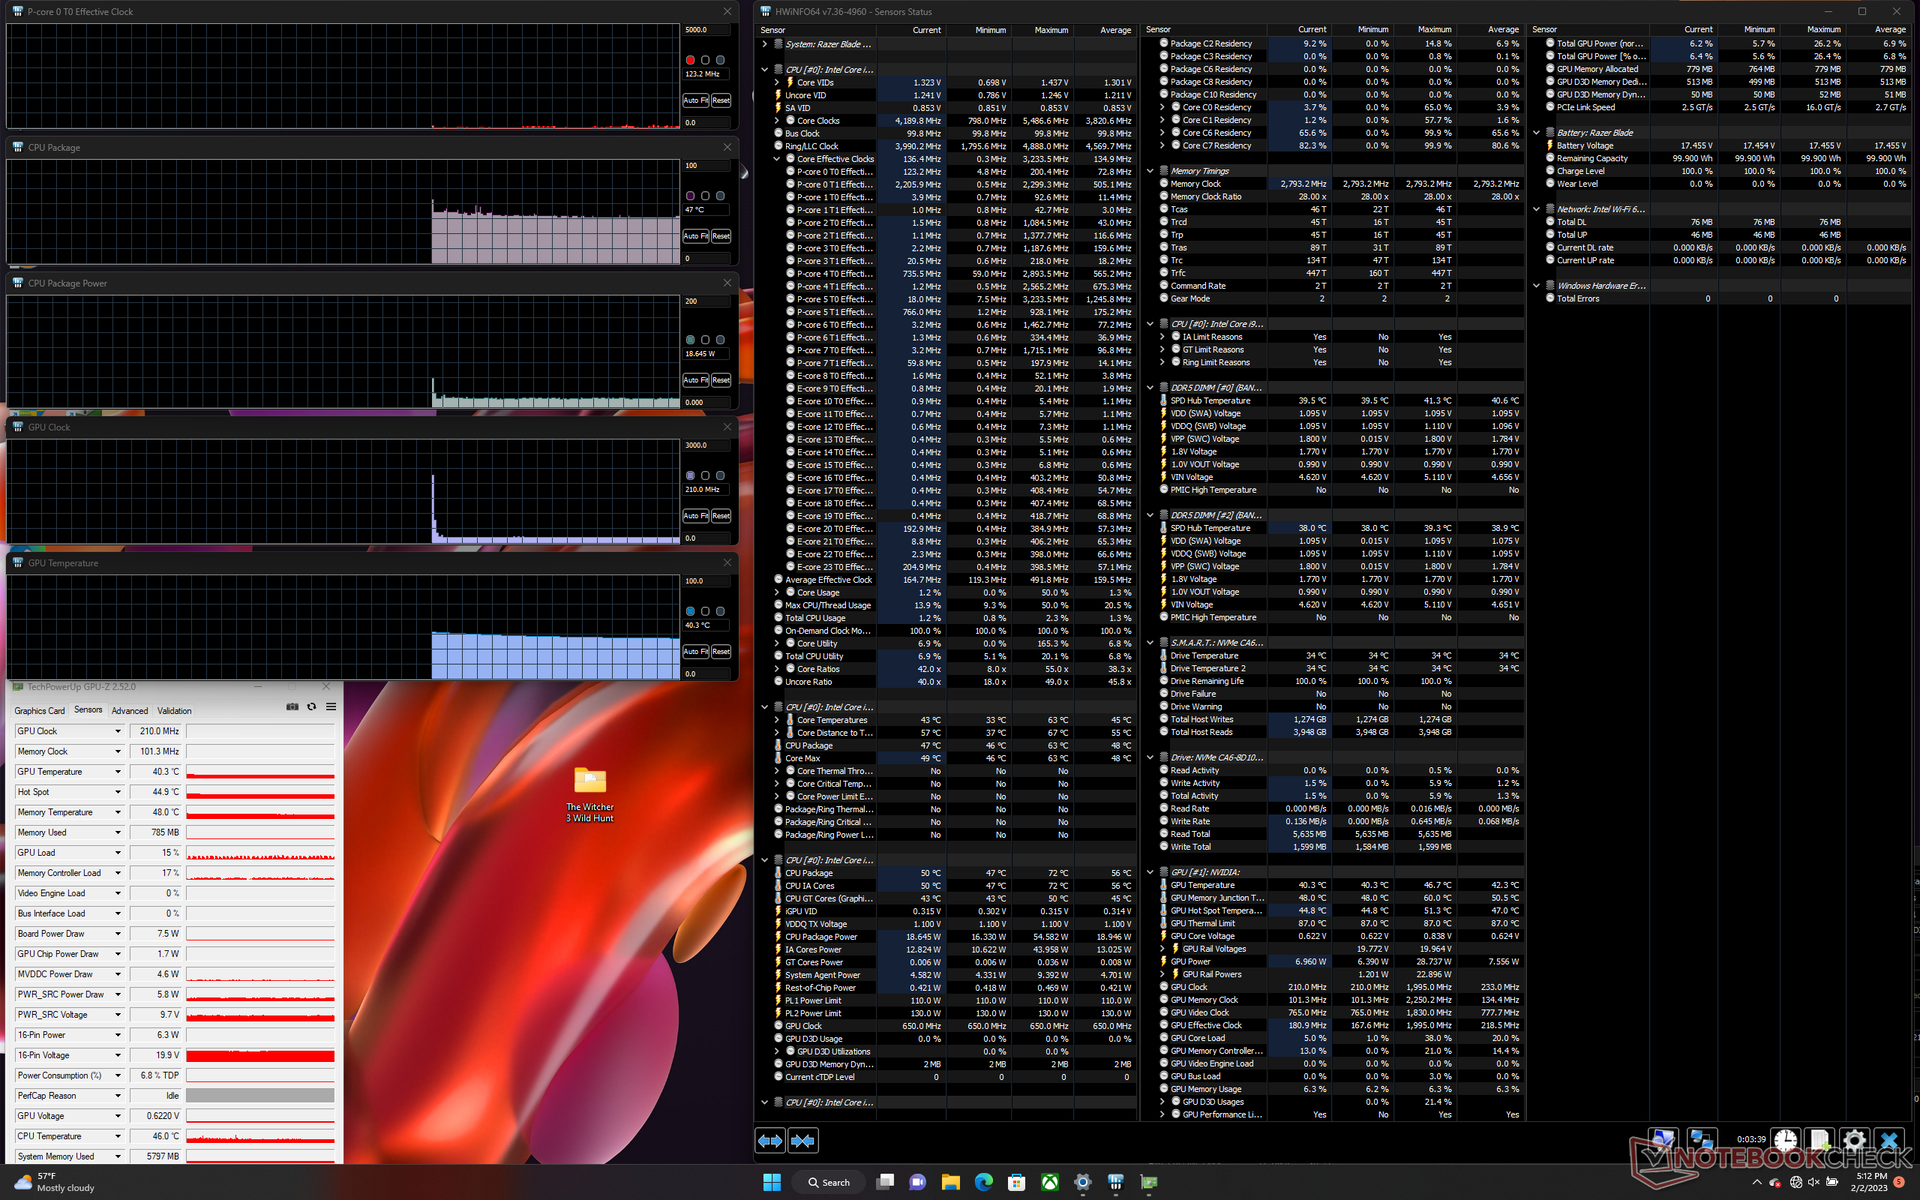1920x1200 pixels.
Task: Edit min value 0.0 in GPU Temperature graph
Action: 708,674
